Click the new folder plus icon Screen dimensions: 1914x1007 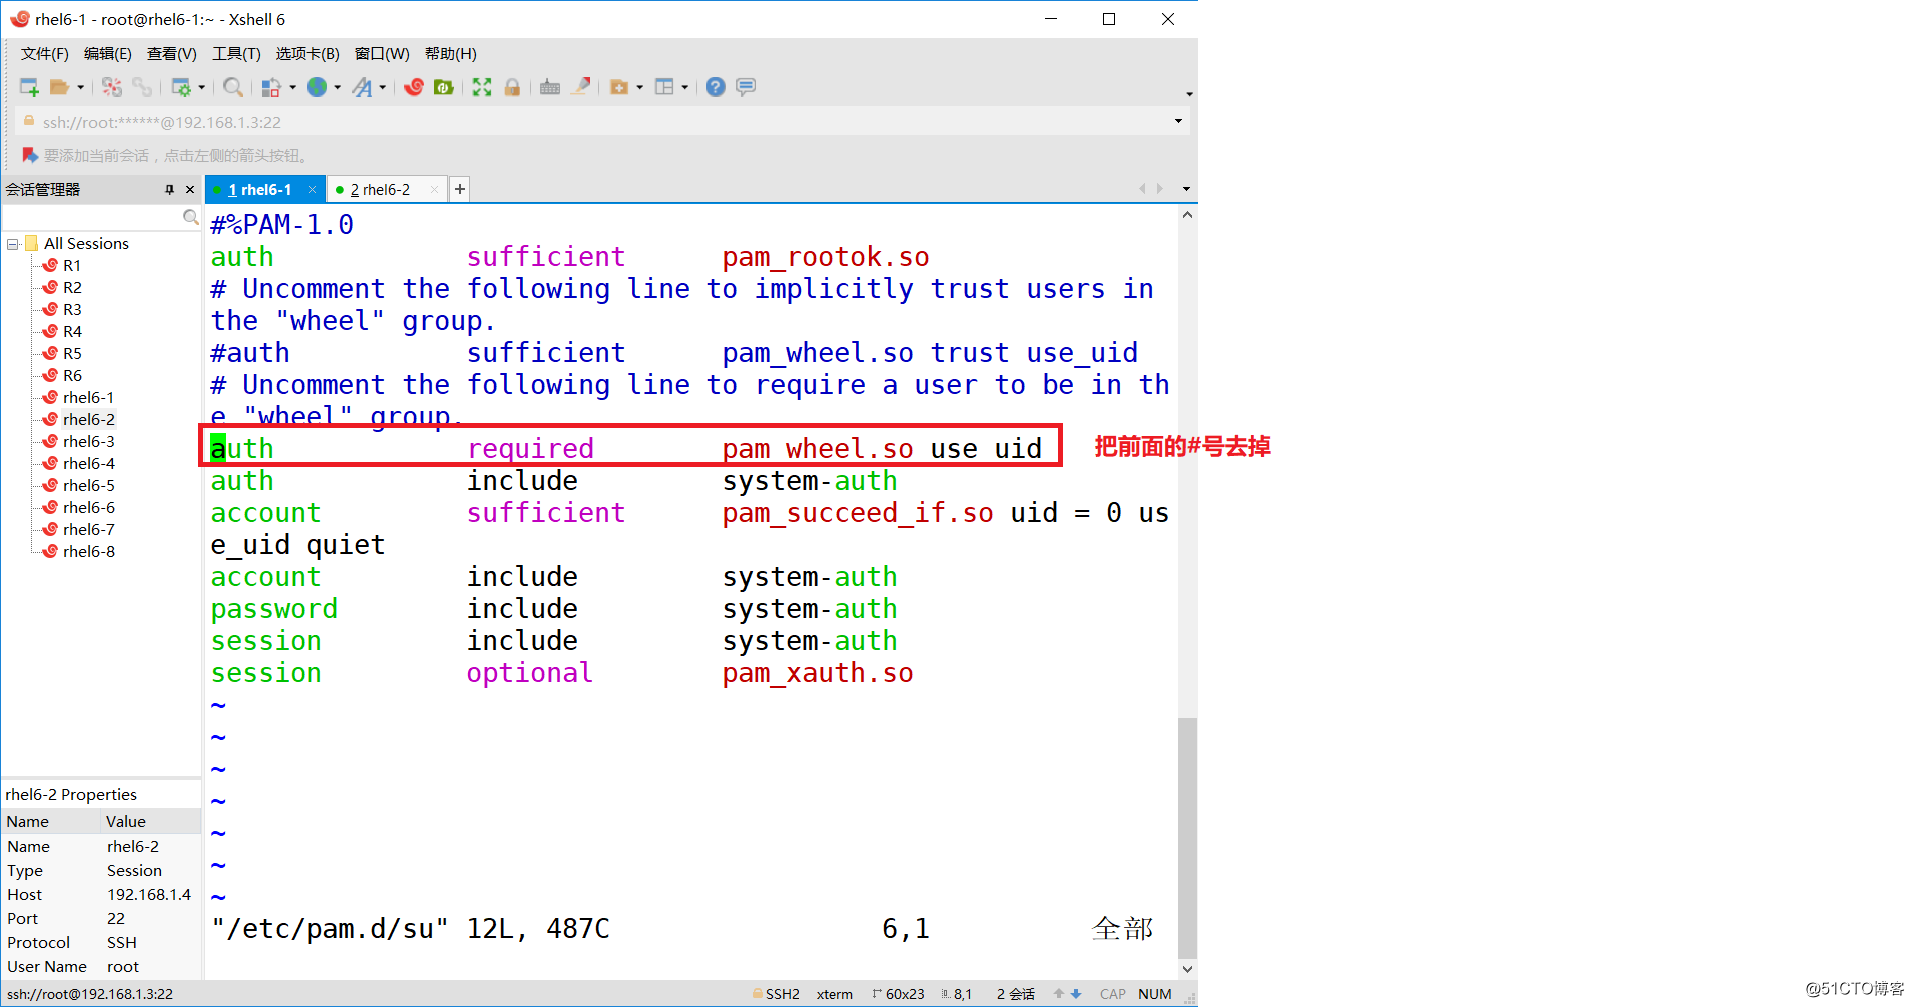[x=619, y=87]
